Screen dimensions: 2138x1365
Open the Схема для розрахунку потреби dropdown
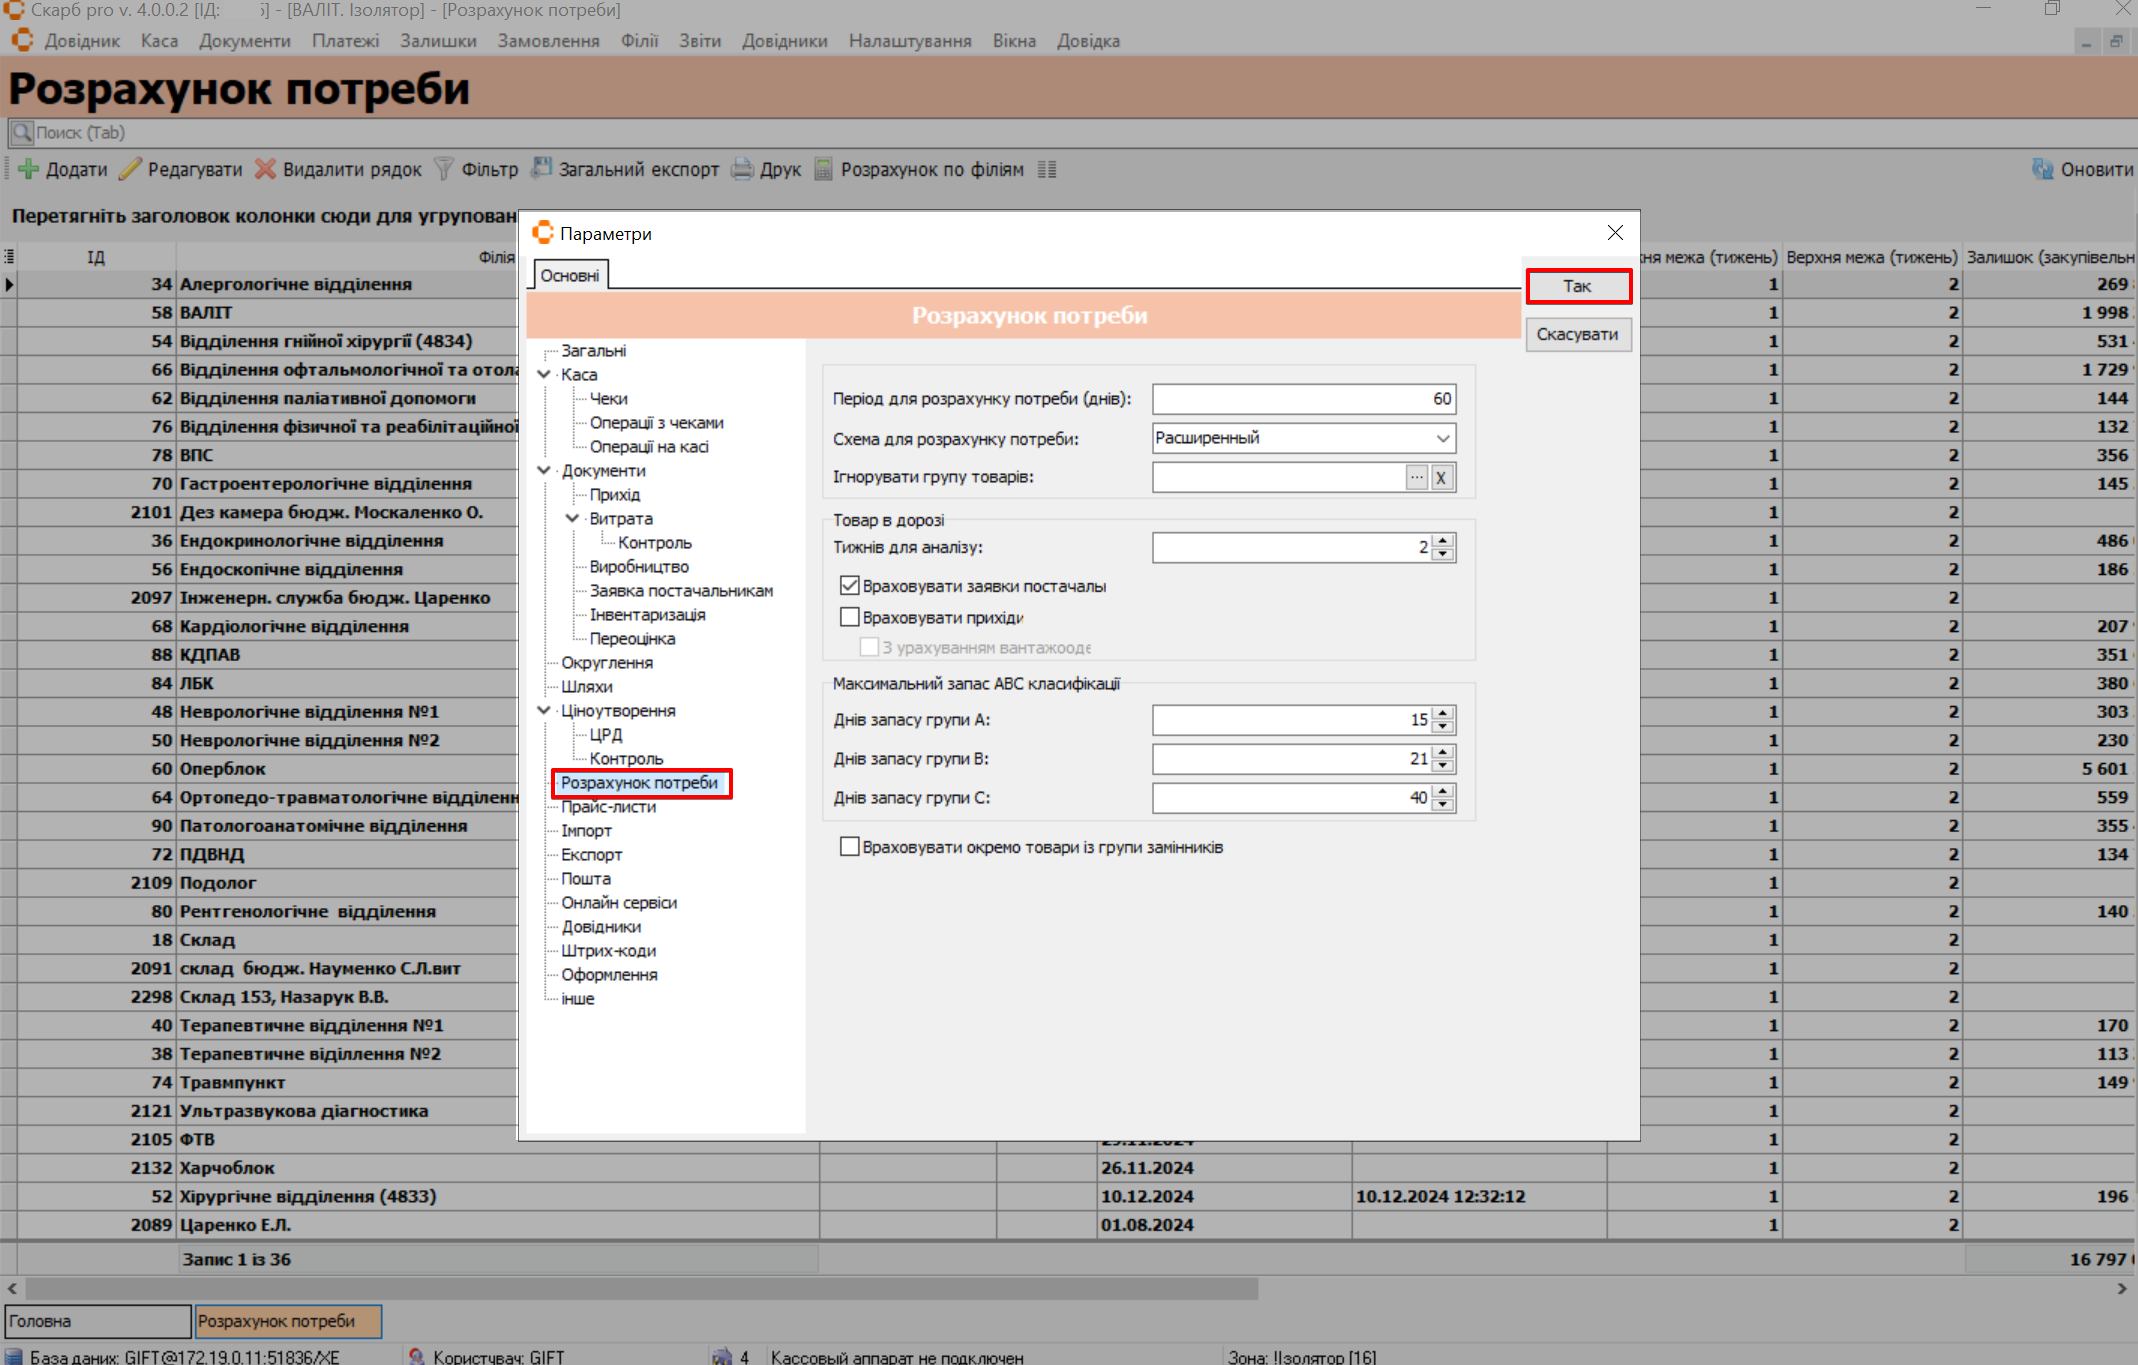coord(1442,438)
